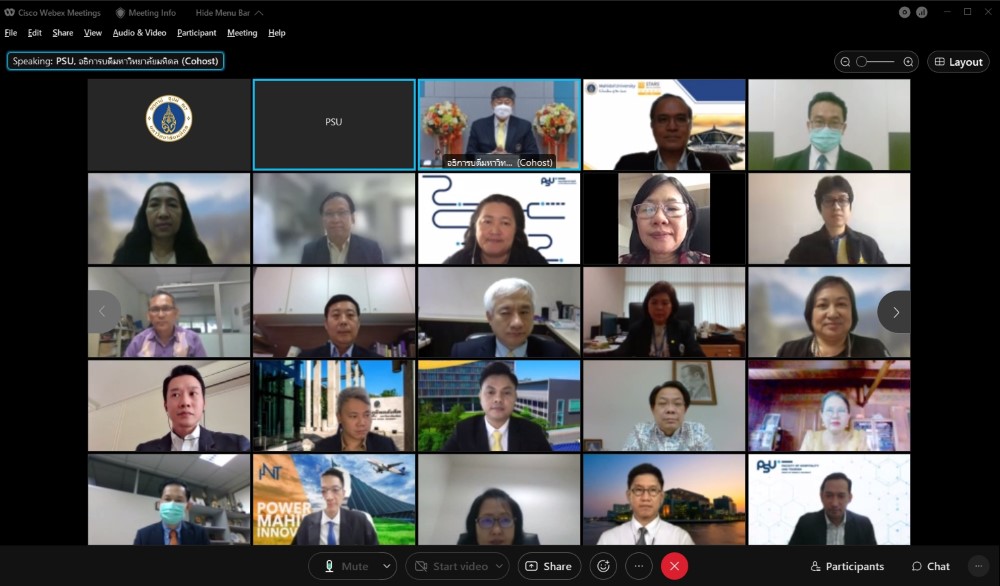The height and width of the screenshot is (586, 1000).
Task: Click panel options ellipsis at bottom right
Action: 979,566
